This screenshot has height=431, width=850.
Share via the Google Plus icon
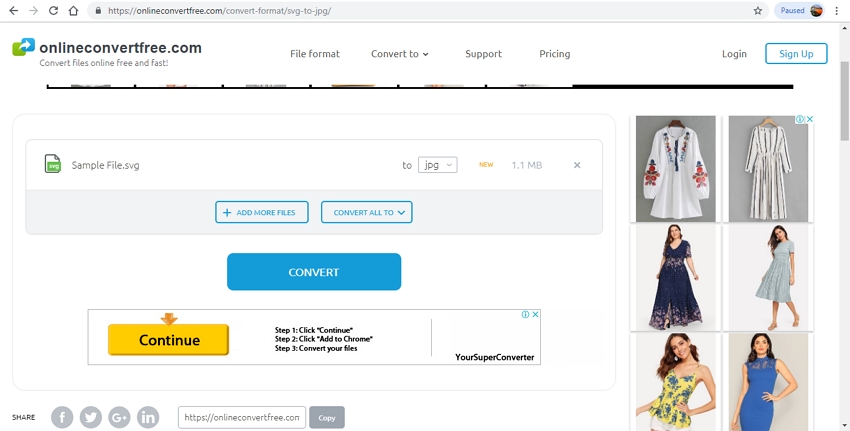119,417
